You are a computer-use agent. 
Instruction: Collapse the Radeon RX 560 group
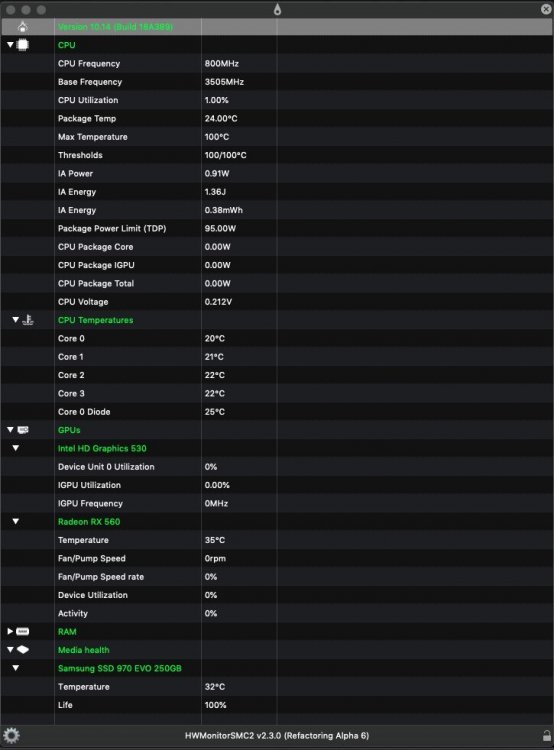point(16,521)
